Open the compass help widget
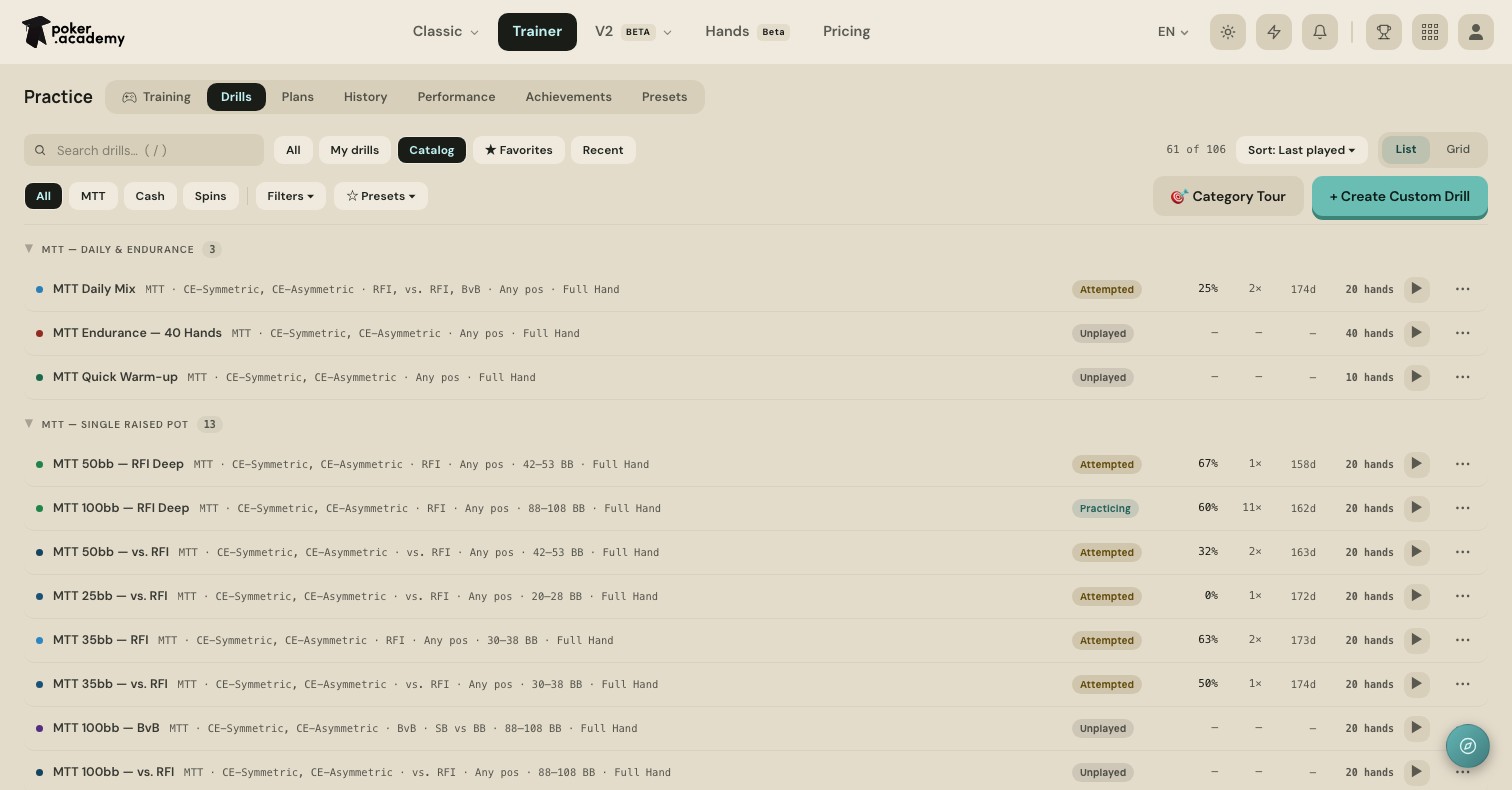 click(x=1468, y=745)
